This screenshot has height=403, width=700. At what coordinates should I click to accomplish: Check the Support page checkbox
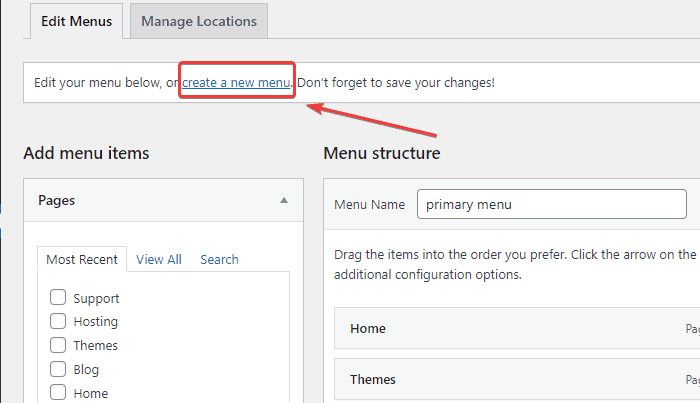(58, 298)
